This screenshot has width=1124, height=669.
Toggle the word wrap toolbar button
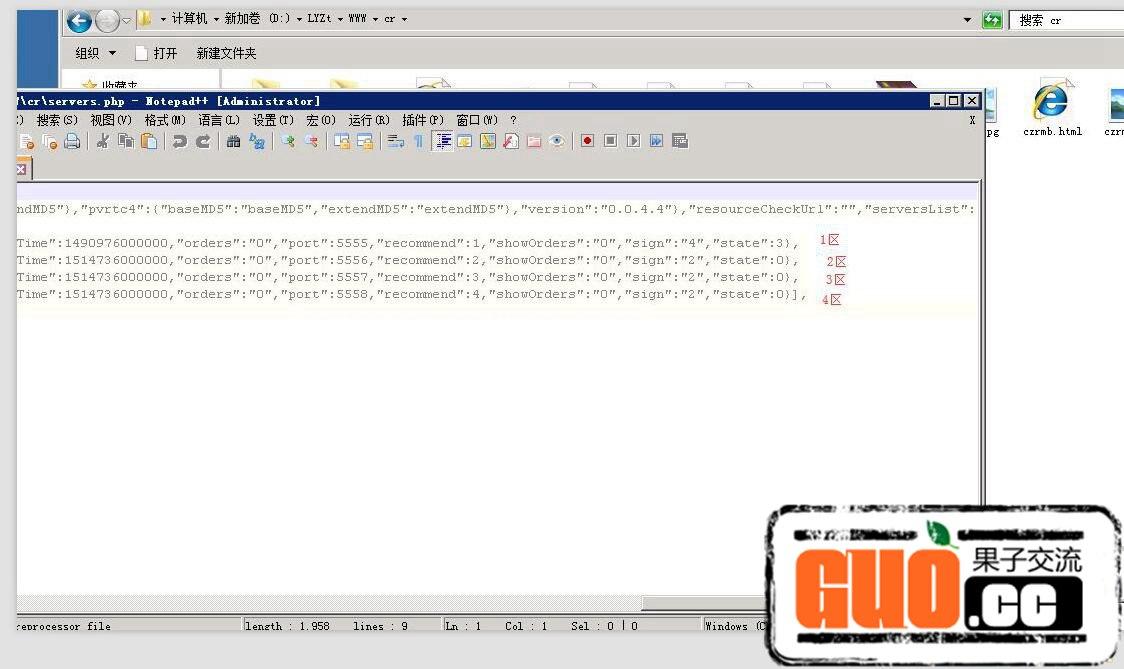(x=396, y=142)
